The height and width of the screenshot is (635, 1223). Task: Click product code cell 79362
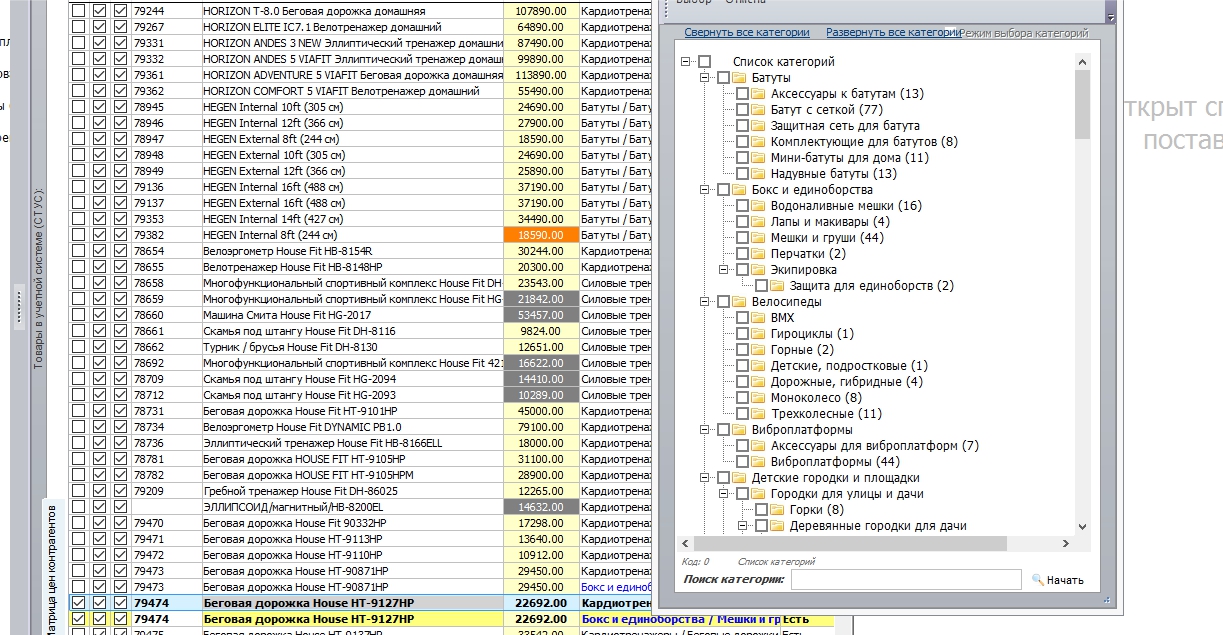(x=165, y=91)
